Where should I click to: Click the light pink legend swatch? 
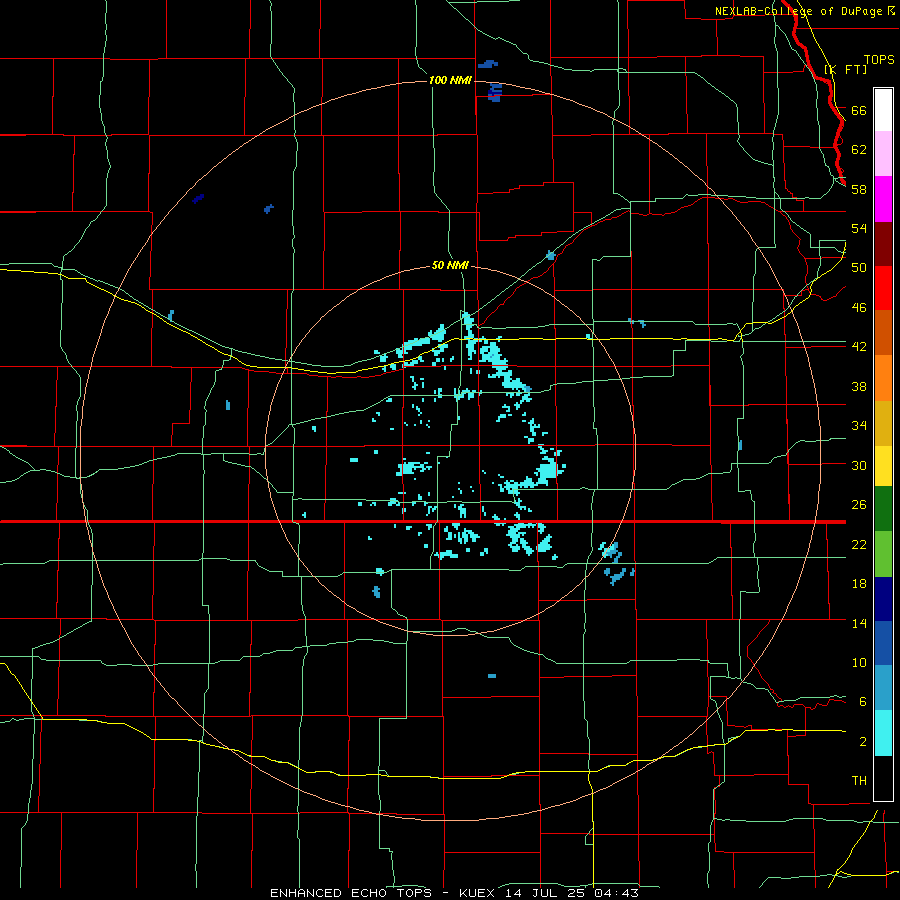coord(883,153)
